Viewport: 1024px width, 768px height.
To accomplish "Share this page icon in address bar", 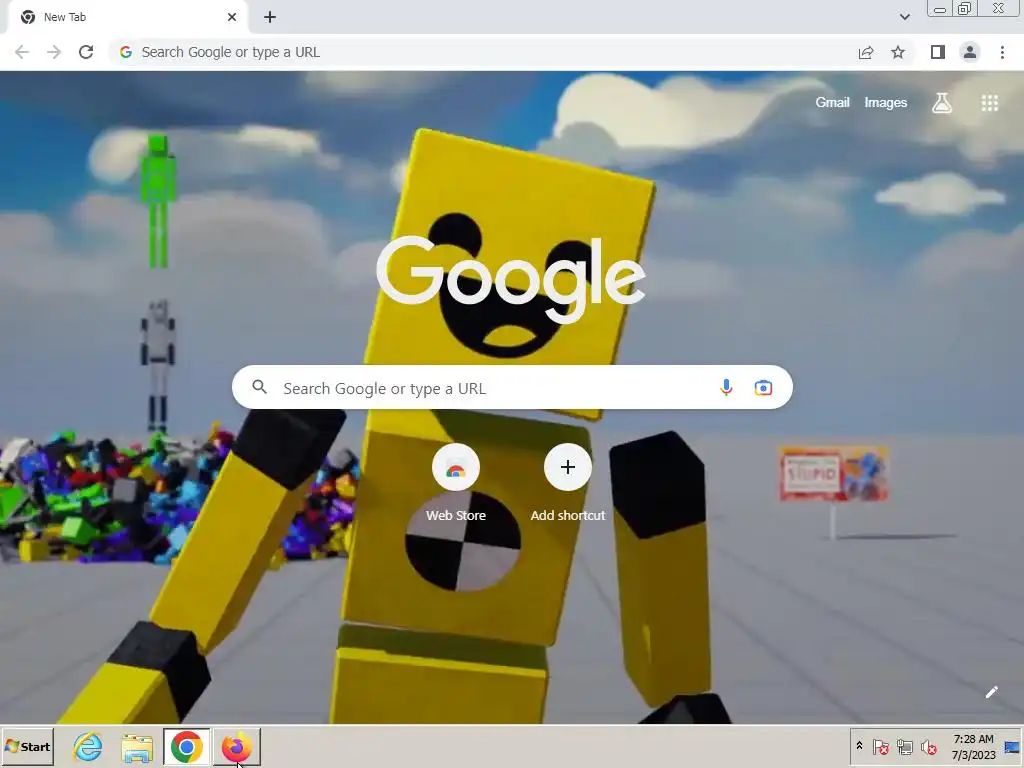I will click(x=866, y=52).
